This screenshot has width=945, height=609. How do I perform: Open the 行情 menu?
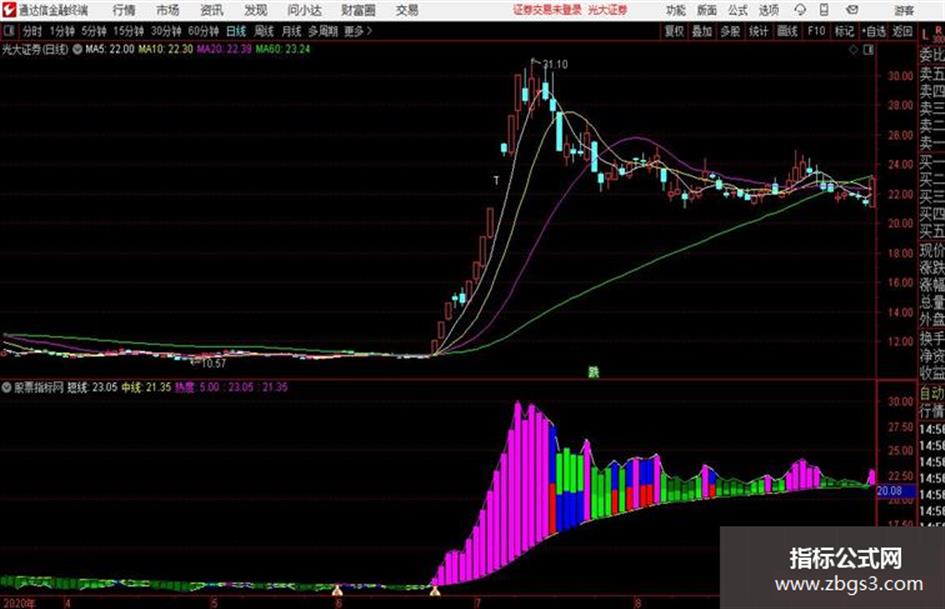124,10
